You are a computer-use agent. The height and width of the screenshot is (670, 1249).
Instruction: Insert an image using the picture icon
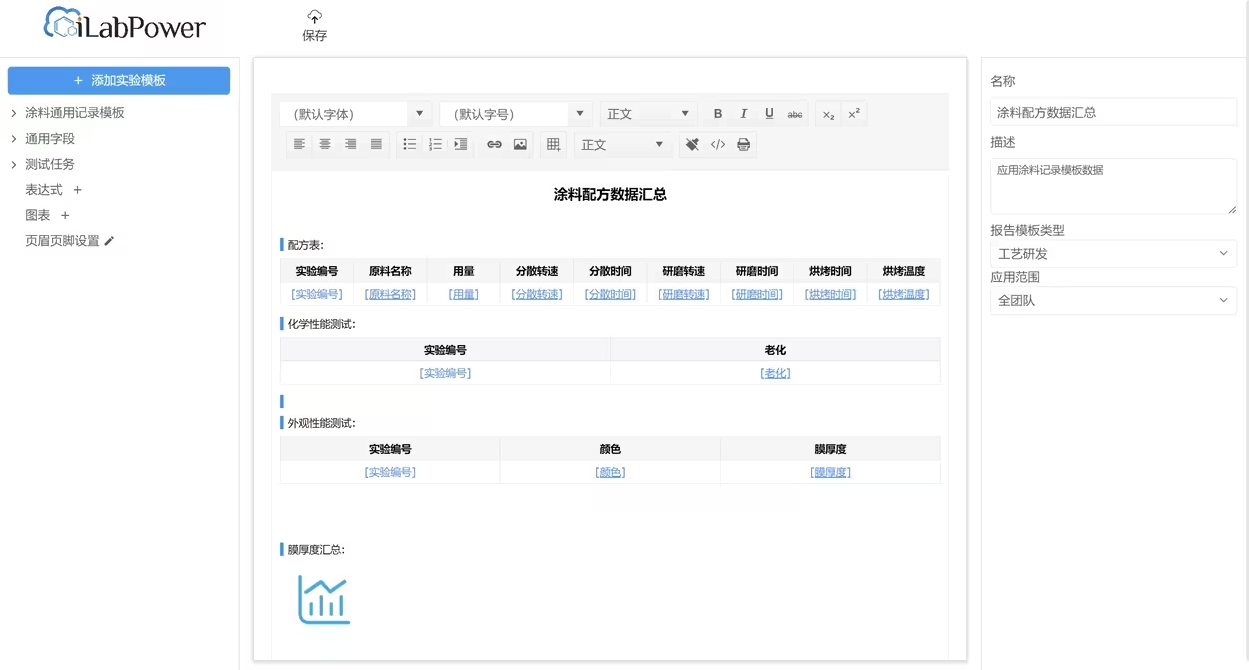point(520,144)
